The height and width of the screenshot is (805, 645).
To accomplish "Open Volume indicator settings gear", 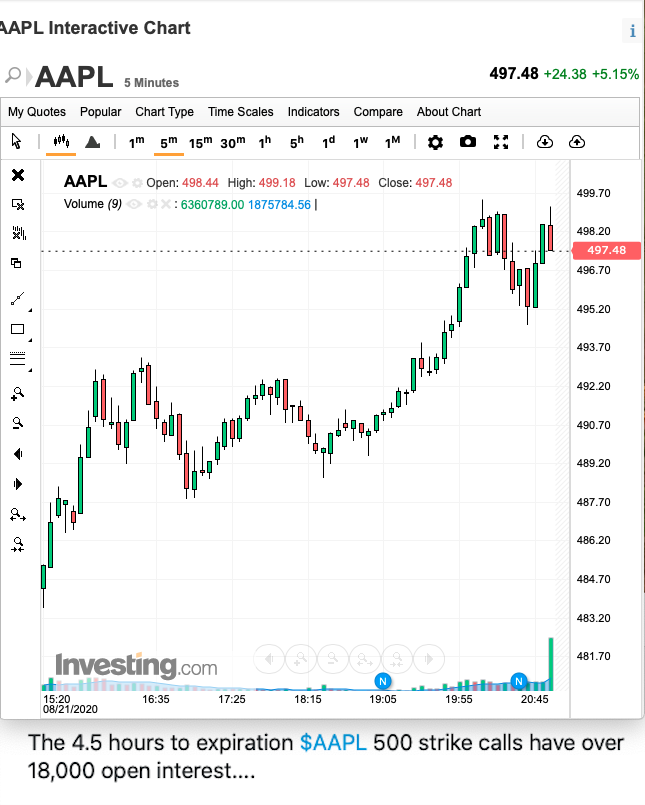I will (x=152, y=204).
